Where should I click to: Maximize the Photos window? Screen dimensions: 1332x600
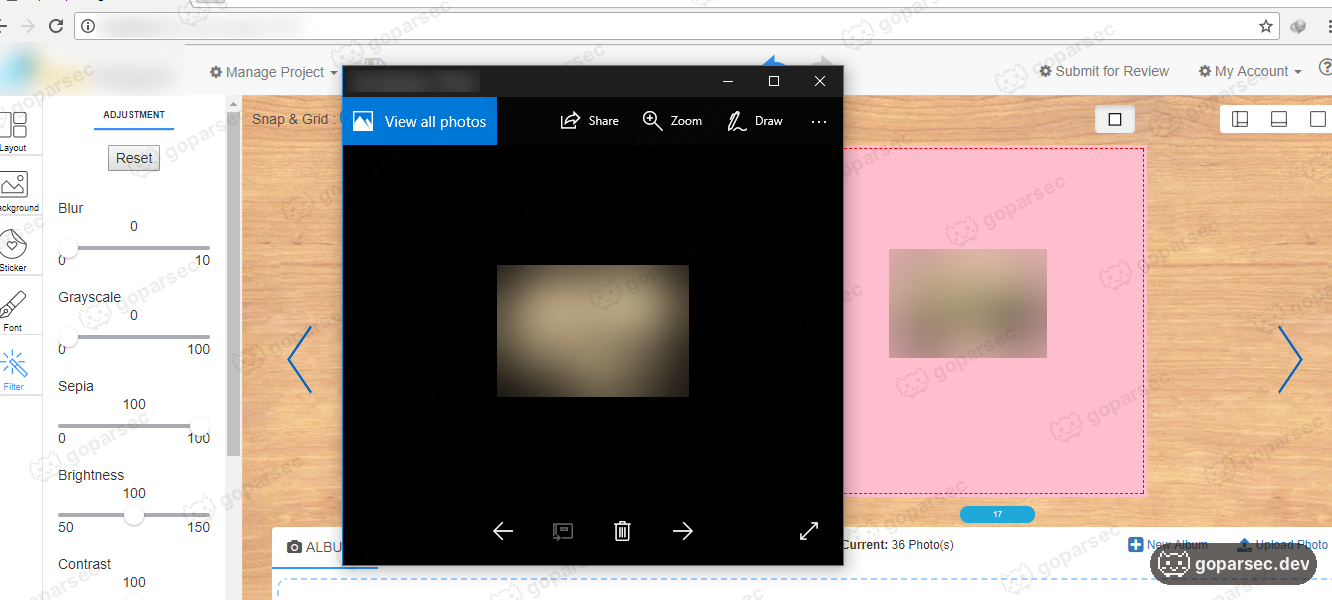[773, 81]
